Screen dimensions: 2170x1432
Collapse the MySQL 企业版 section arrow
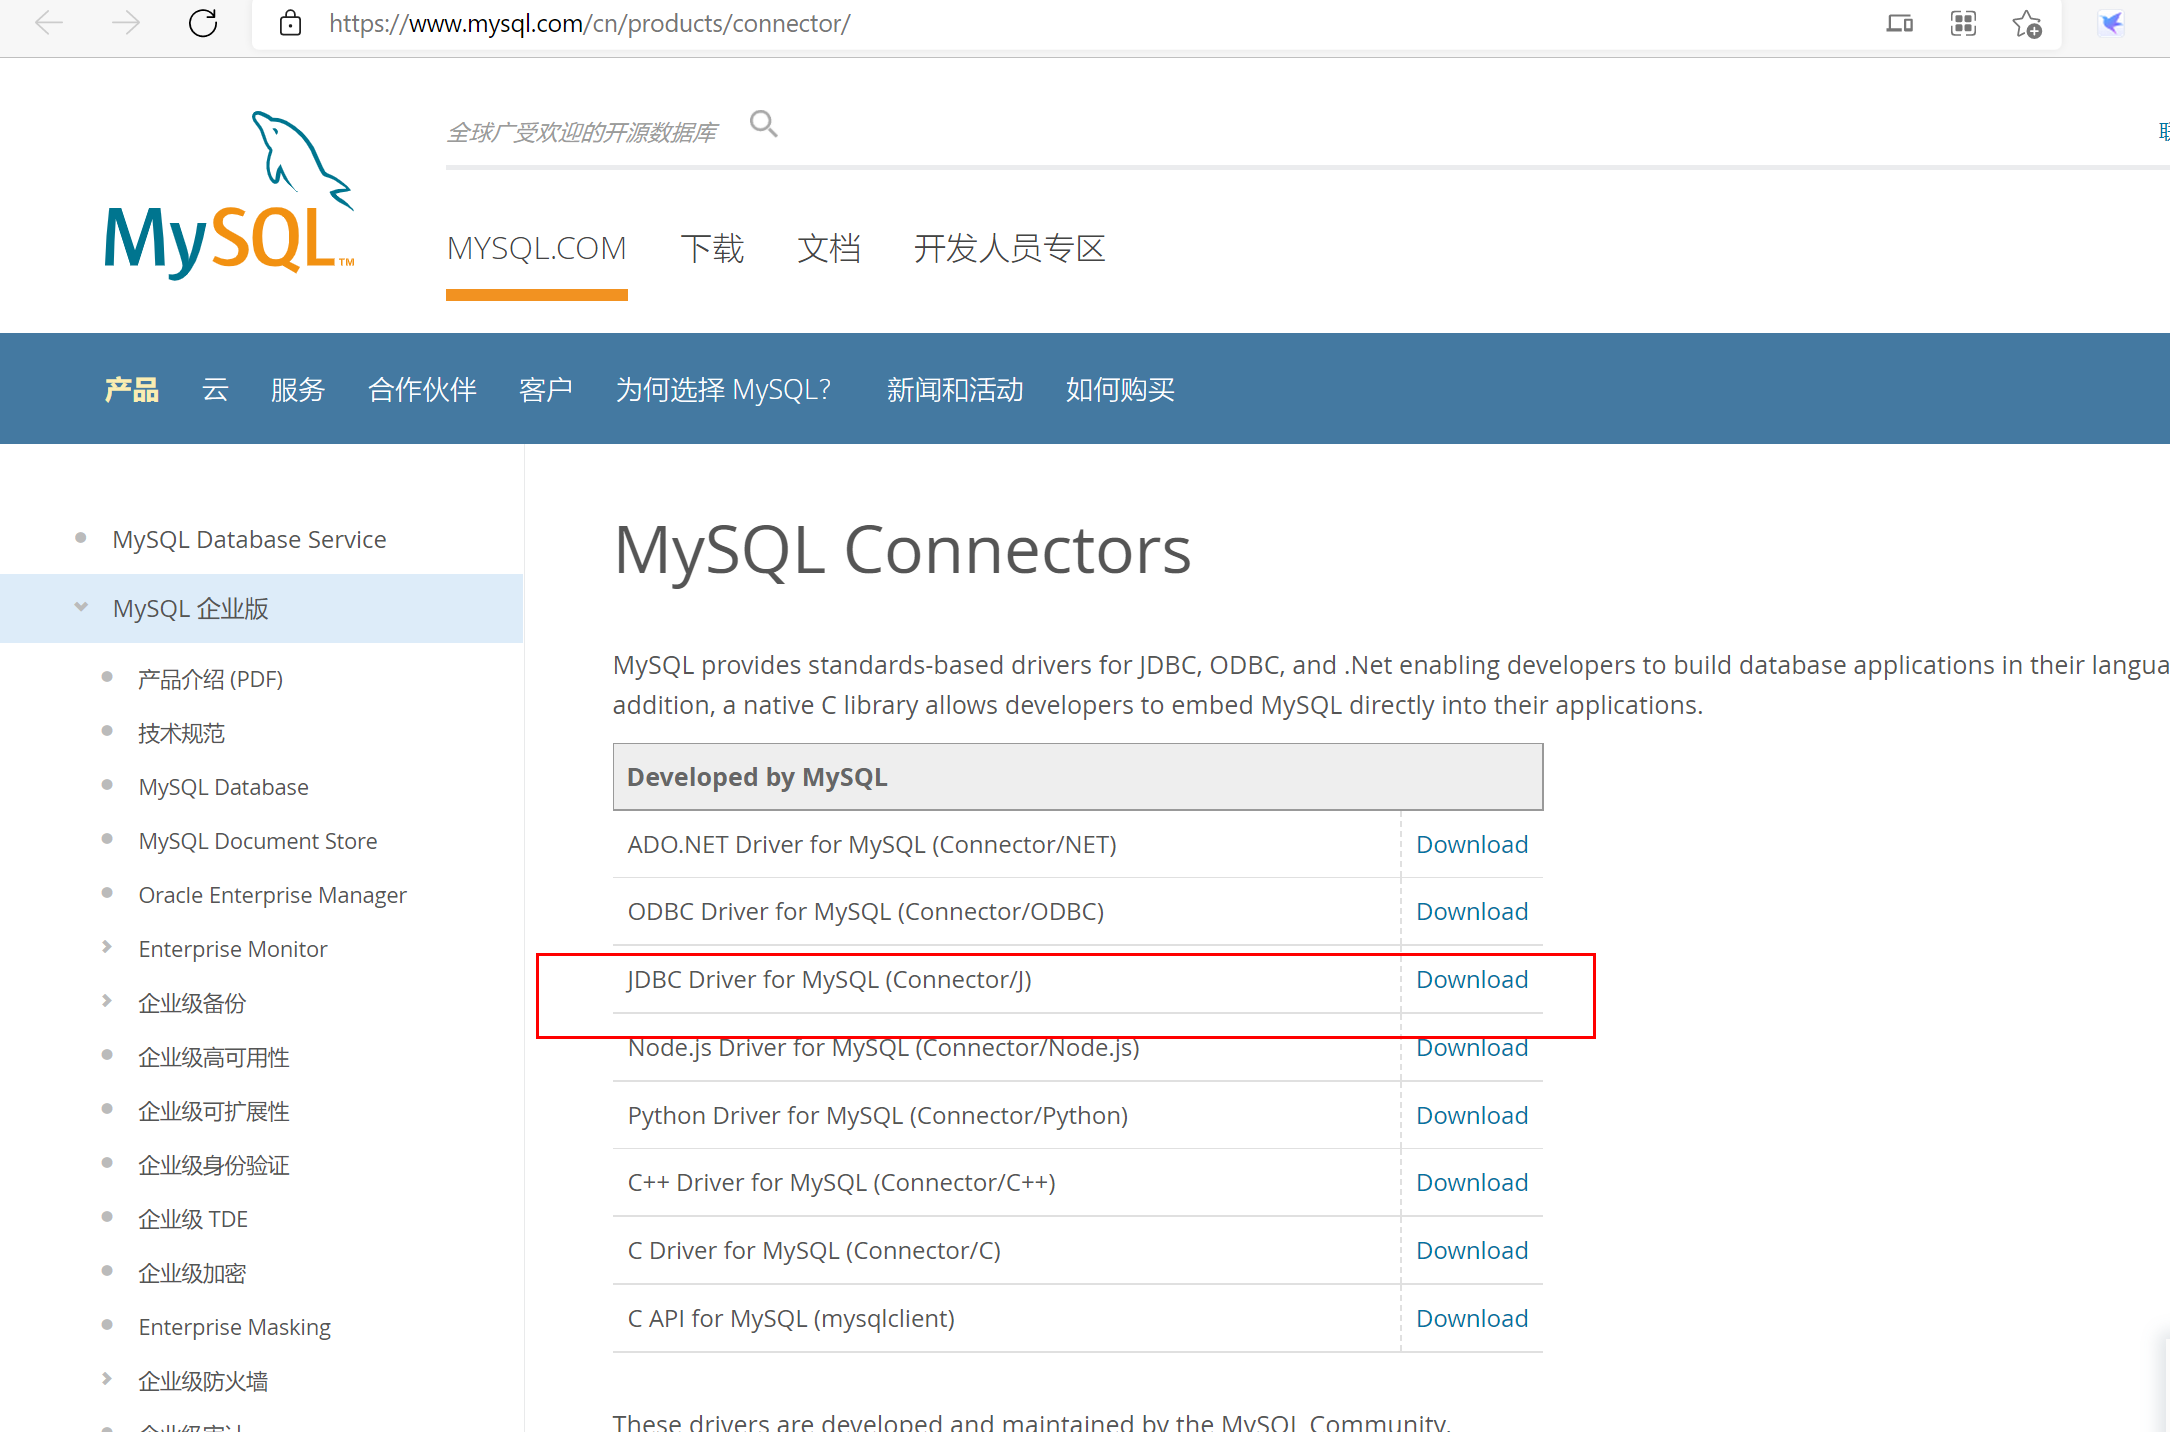click(81, 606)
